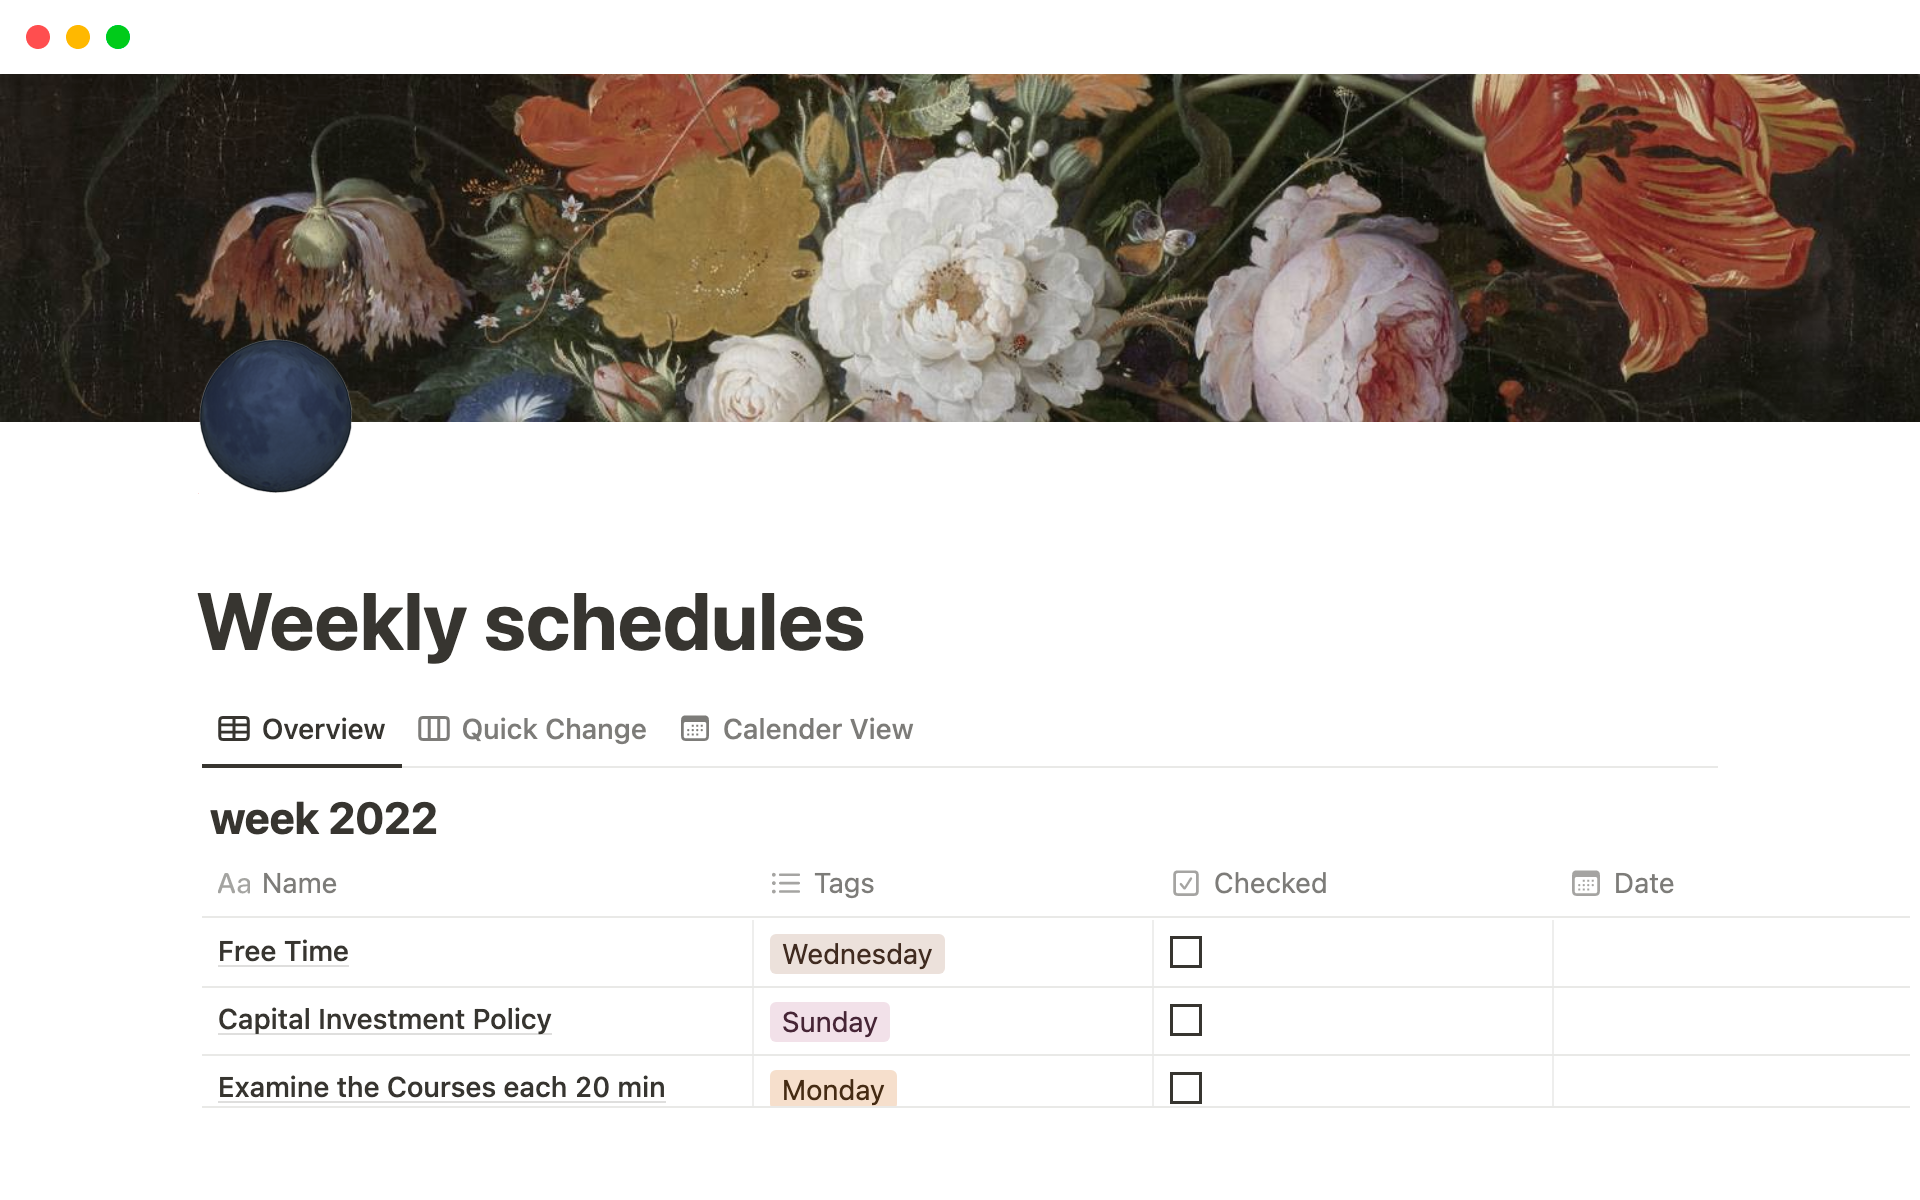Image resolution: width=1920 pixels, height=1200 pixels.
Task: Tick the Capital Investment Policy checkbox
Action: pos(1186,1020)
